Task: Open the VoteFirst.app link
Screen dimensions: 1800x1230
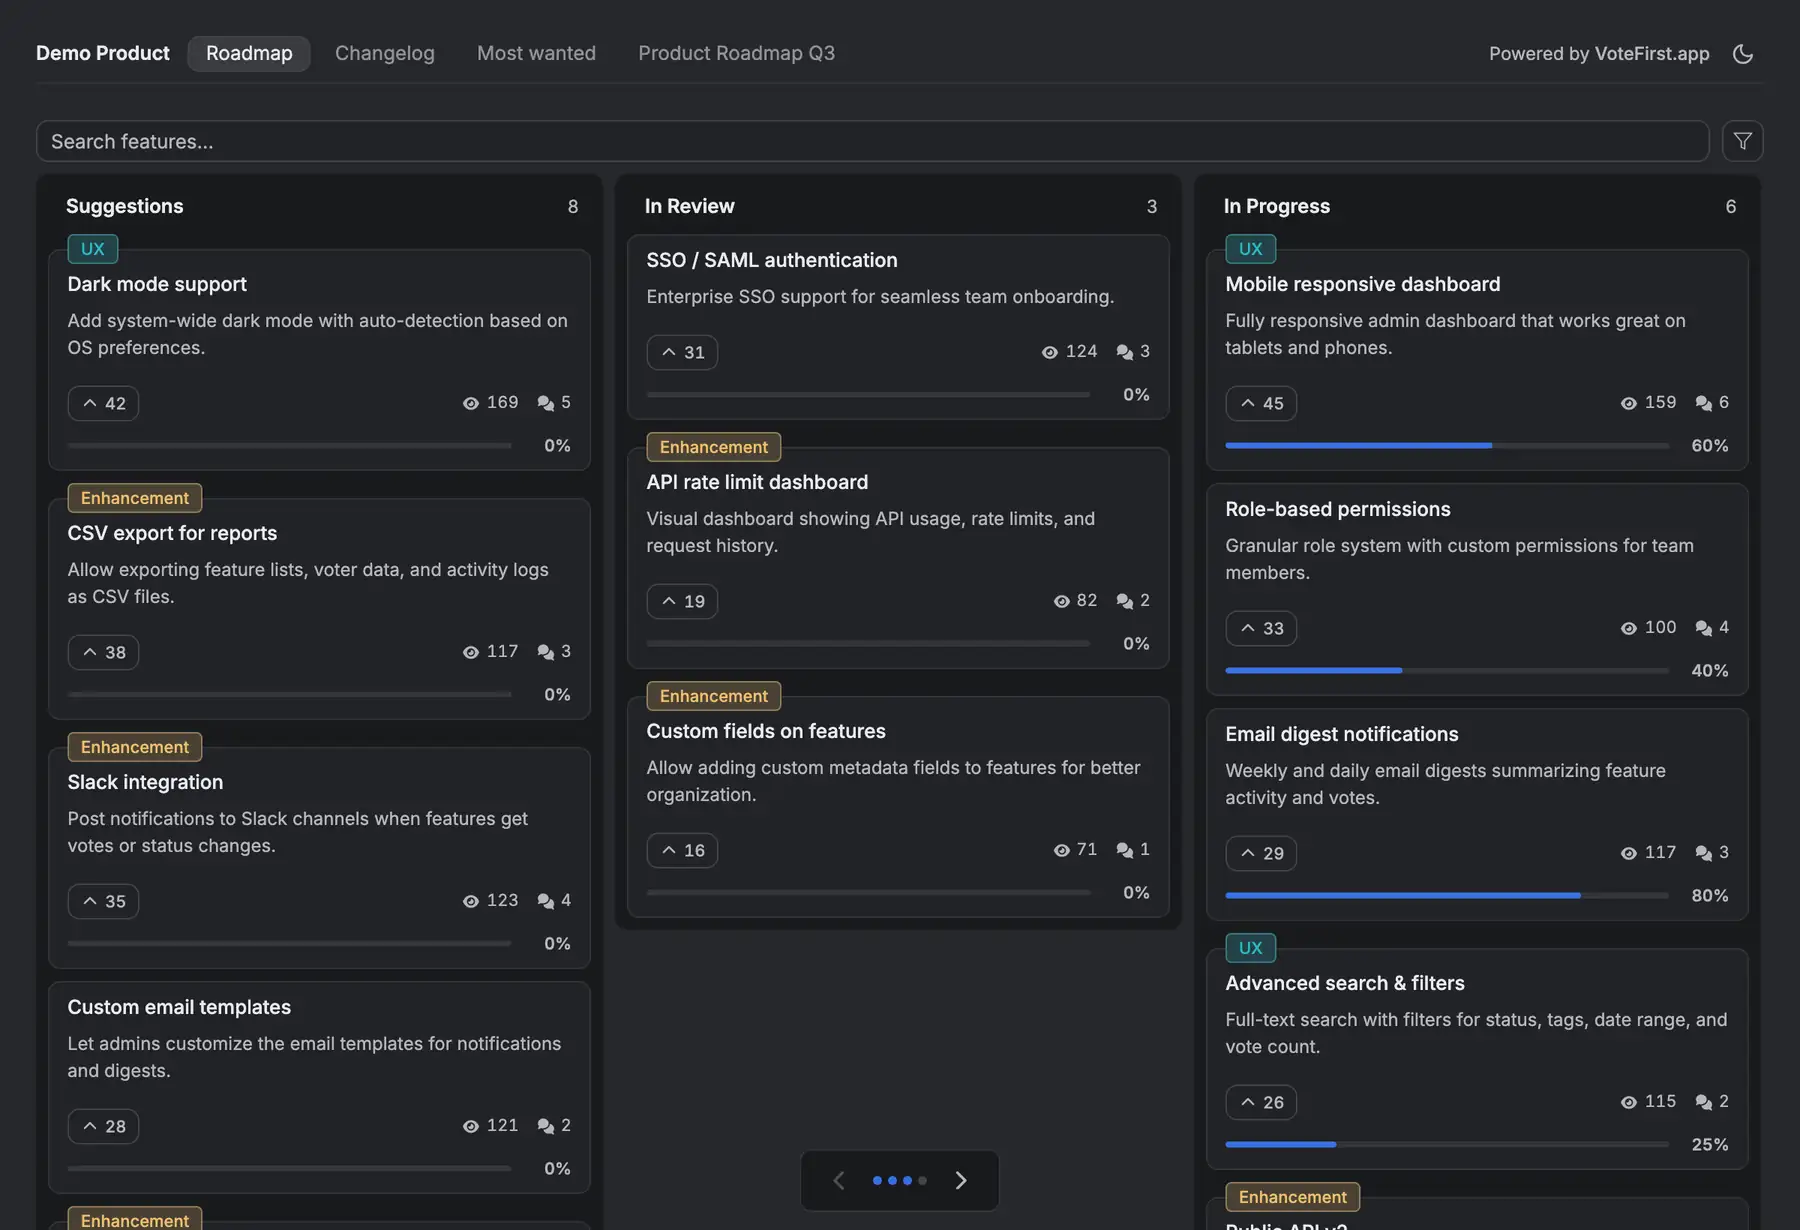Action: [1652, 54]
